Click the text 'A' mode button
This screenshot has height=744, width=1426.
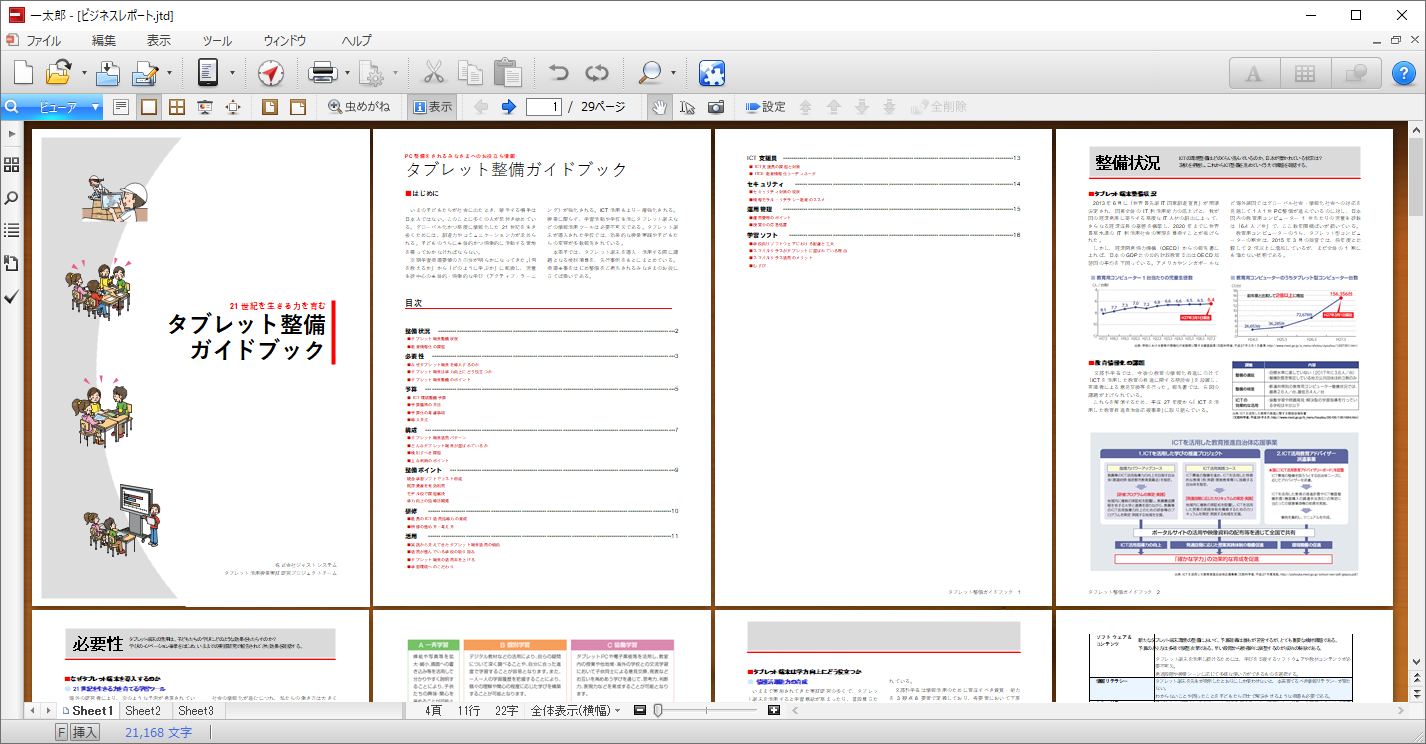[x=1253, y=73]
